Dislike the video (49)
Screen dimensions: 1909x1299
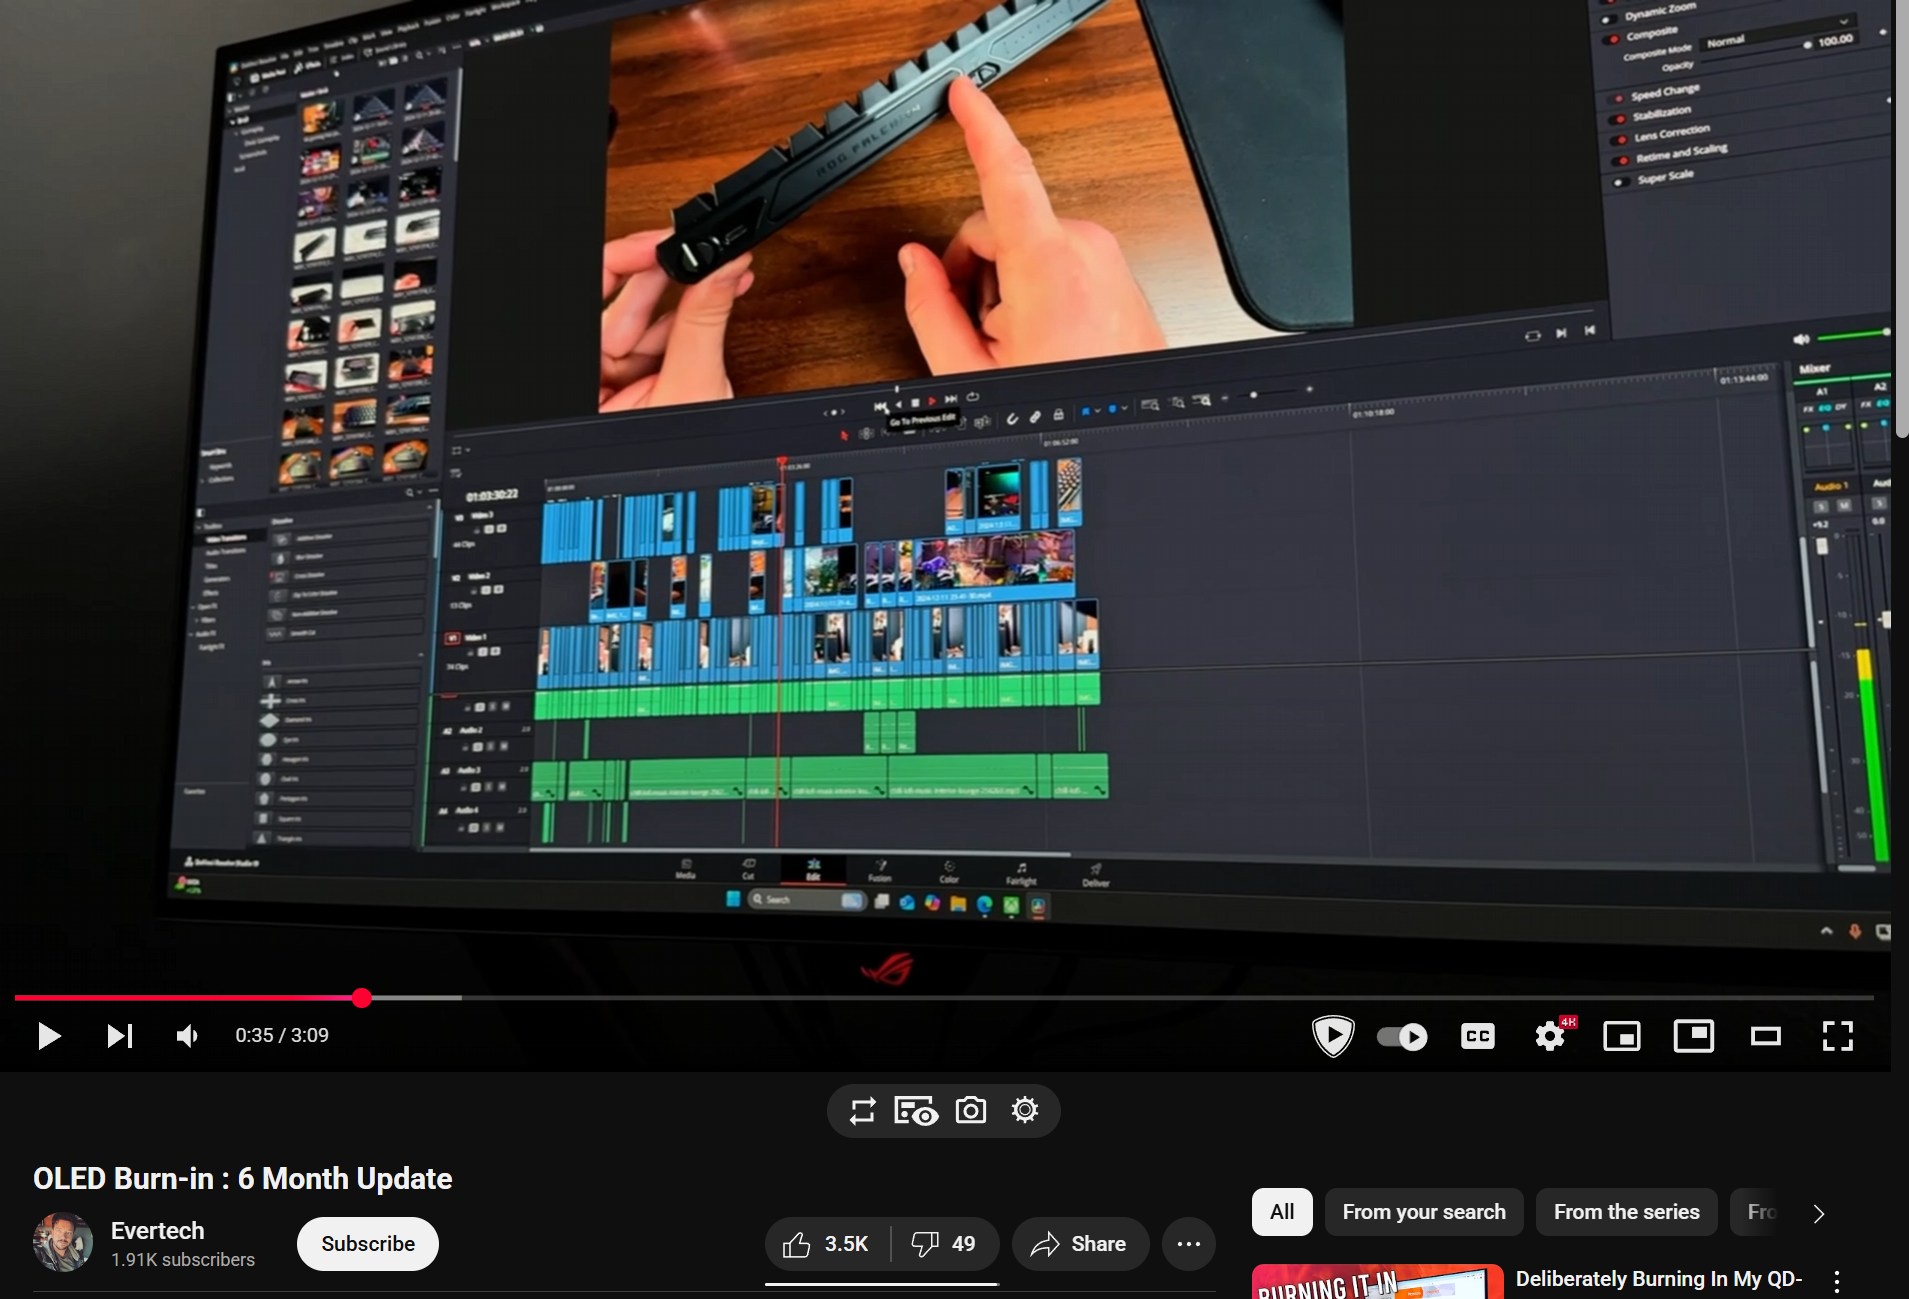click(x=944, y=1244)
